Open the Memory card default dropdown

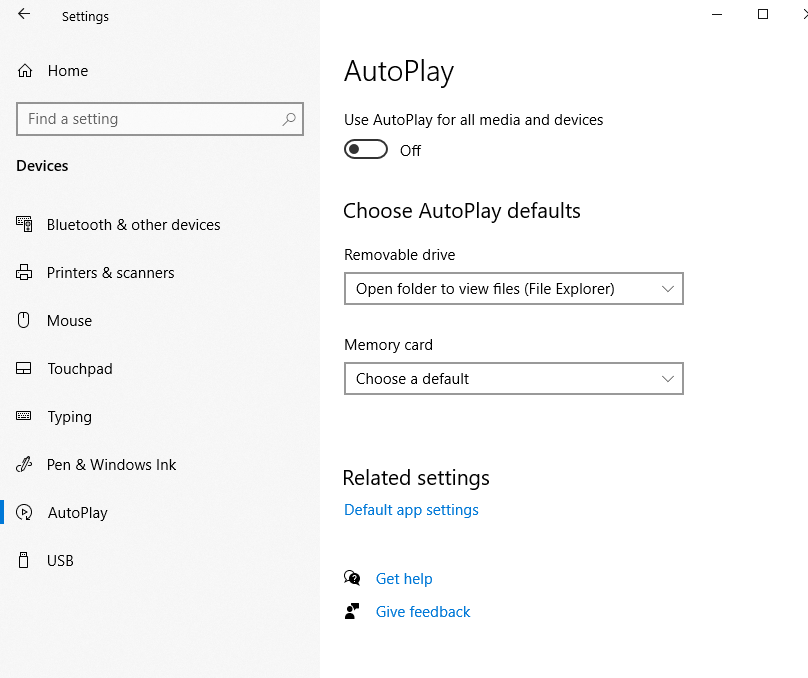click(514, 379)
